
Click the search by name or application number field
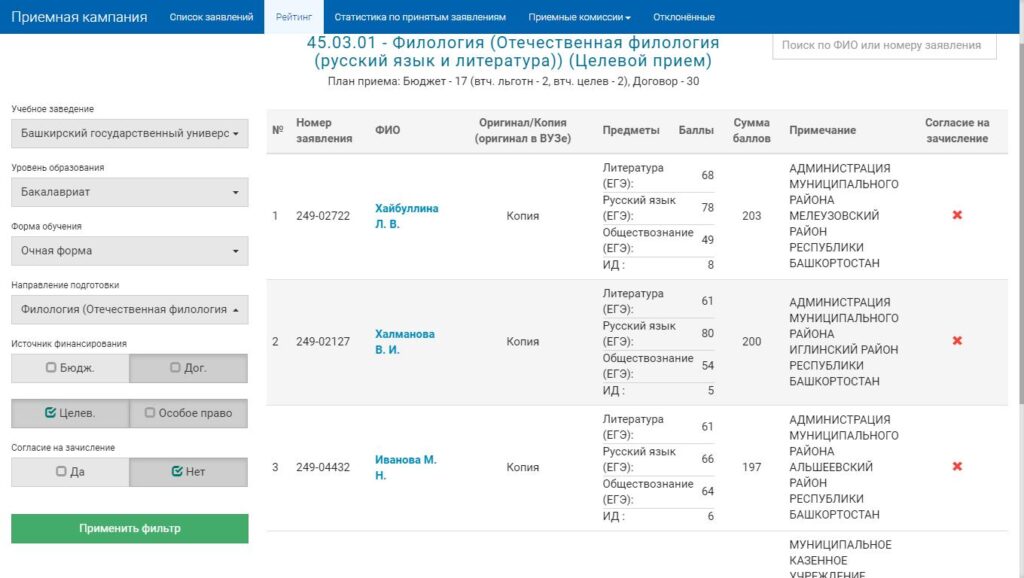pyautogui.click(x=884, y=45)
